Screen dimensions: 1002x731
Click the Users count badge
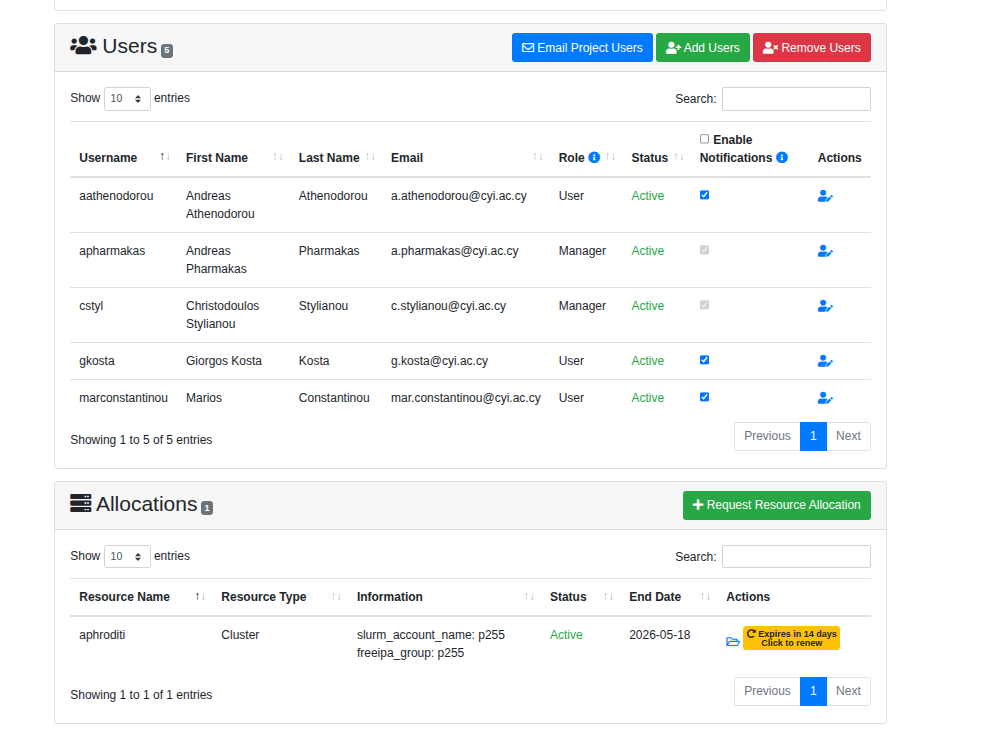(x=167, y=50)
